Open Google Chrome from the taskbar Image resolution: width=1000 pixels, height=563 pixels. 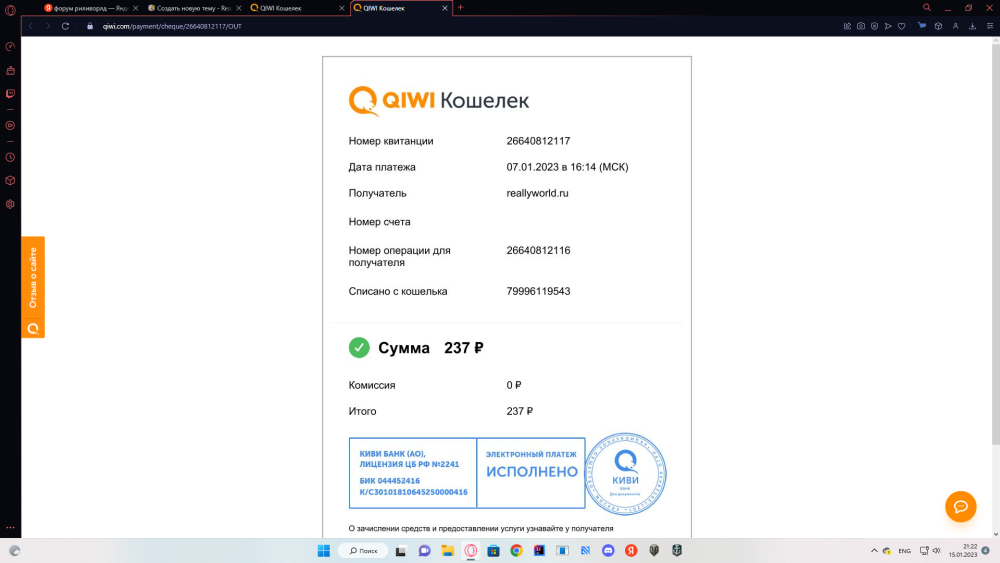(x=517, y=551)
